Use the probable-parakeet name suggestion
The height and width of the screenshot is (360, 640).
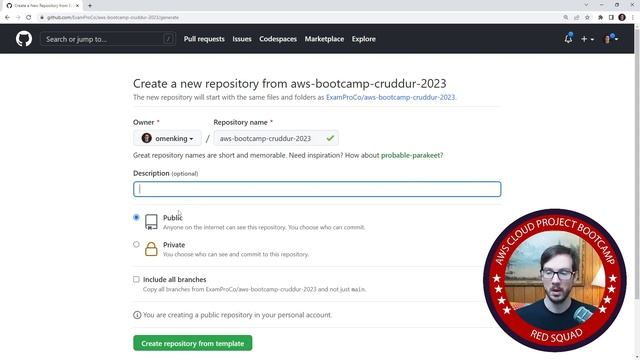pos(411,155)
